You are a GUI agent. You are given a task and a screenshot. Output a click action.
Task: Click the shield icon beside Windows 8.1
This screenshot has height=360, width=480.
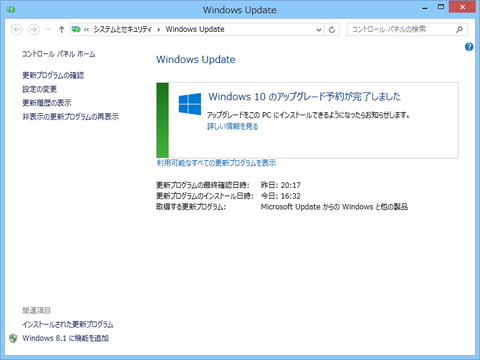13,338
